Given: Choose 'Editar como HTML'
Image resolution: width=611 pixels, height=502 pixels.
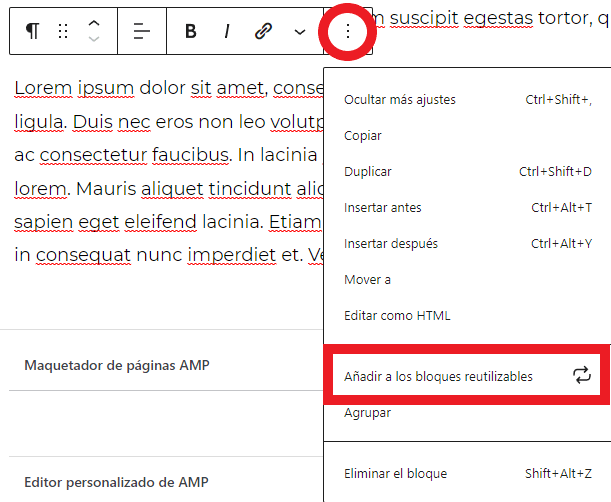Looking at the screenshot, I should click(397, 316).
